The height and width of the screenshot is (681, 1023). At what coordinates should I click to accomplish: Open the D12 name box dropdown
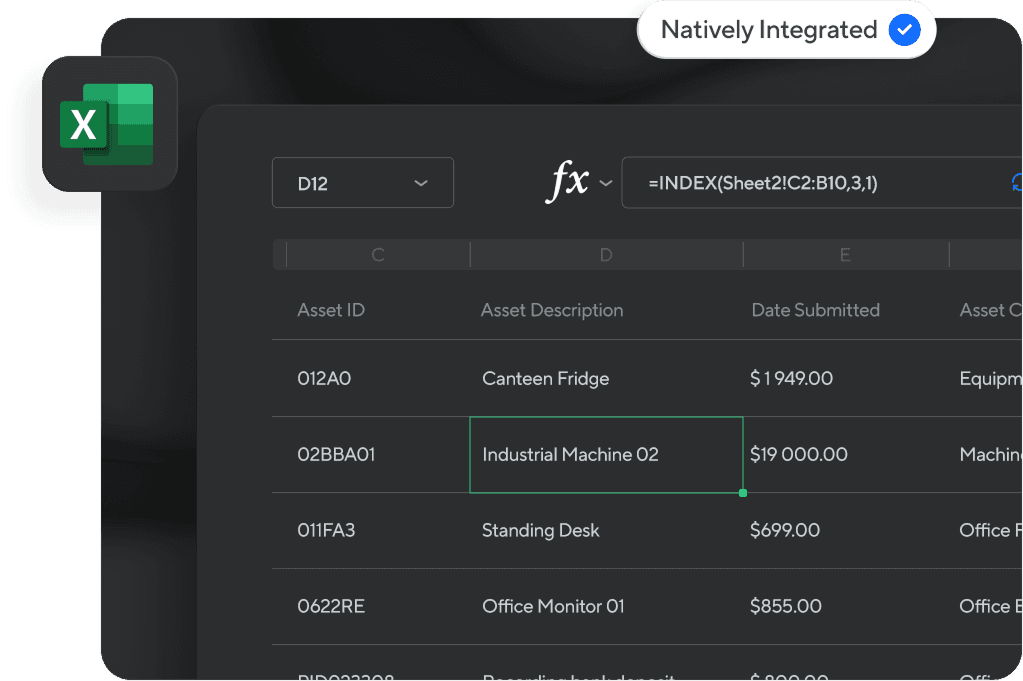point(363,183)
